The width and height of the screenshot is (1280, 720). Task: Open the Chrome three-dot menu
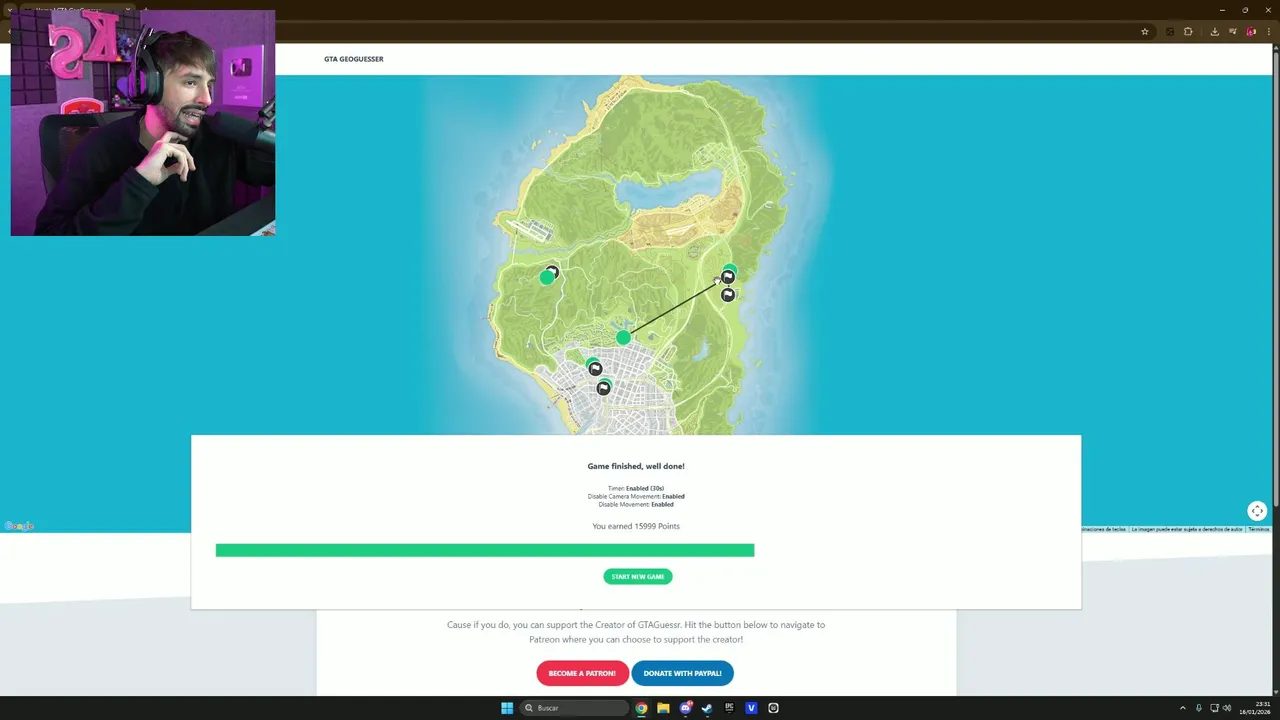tap(1269, 32)
